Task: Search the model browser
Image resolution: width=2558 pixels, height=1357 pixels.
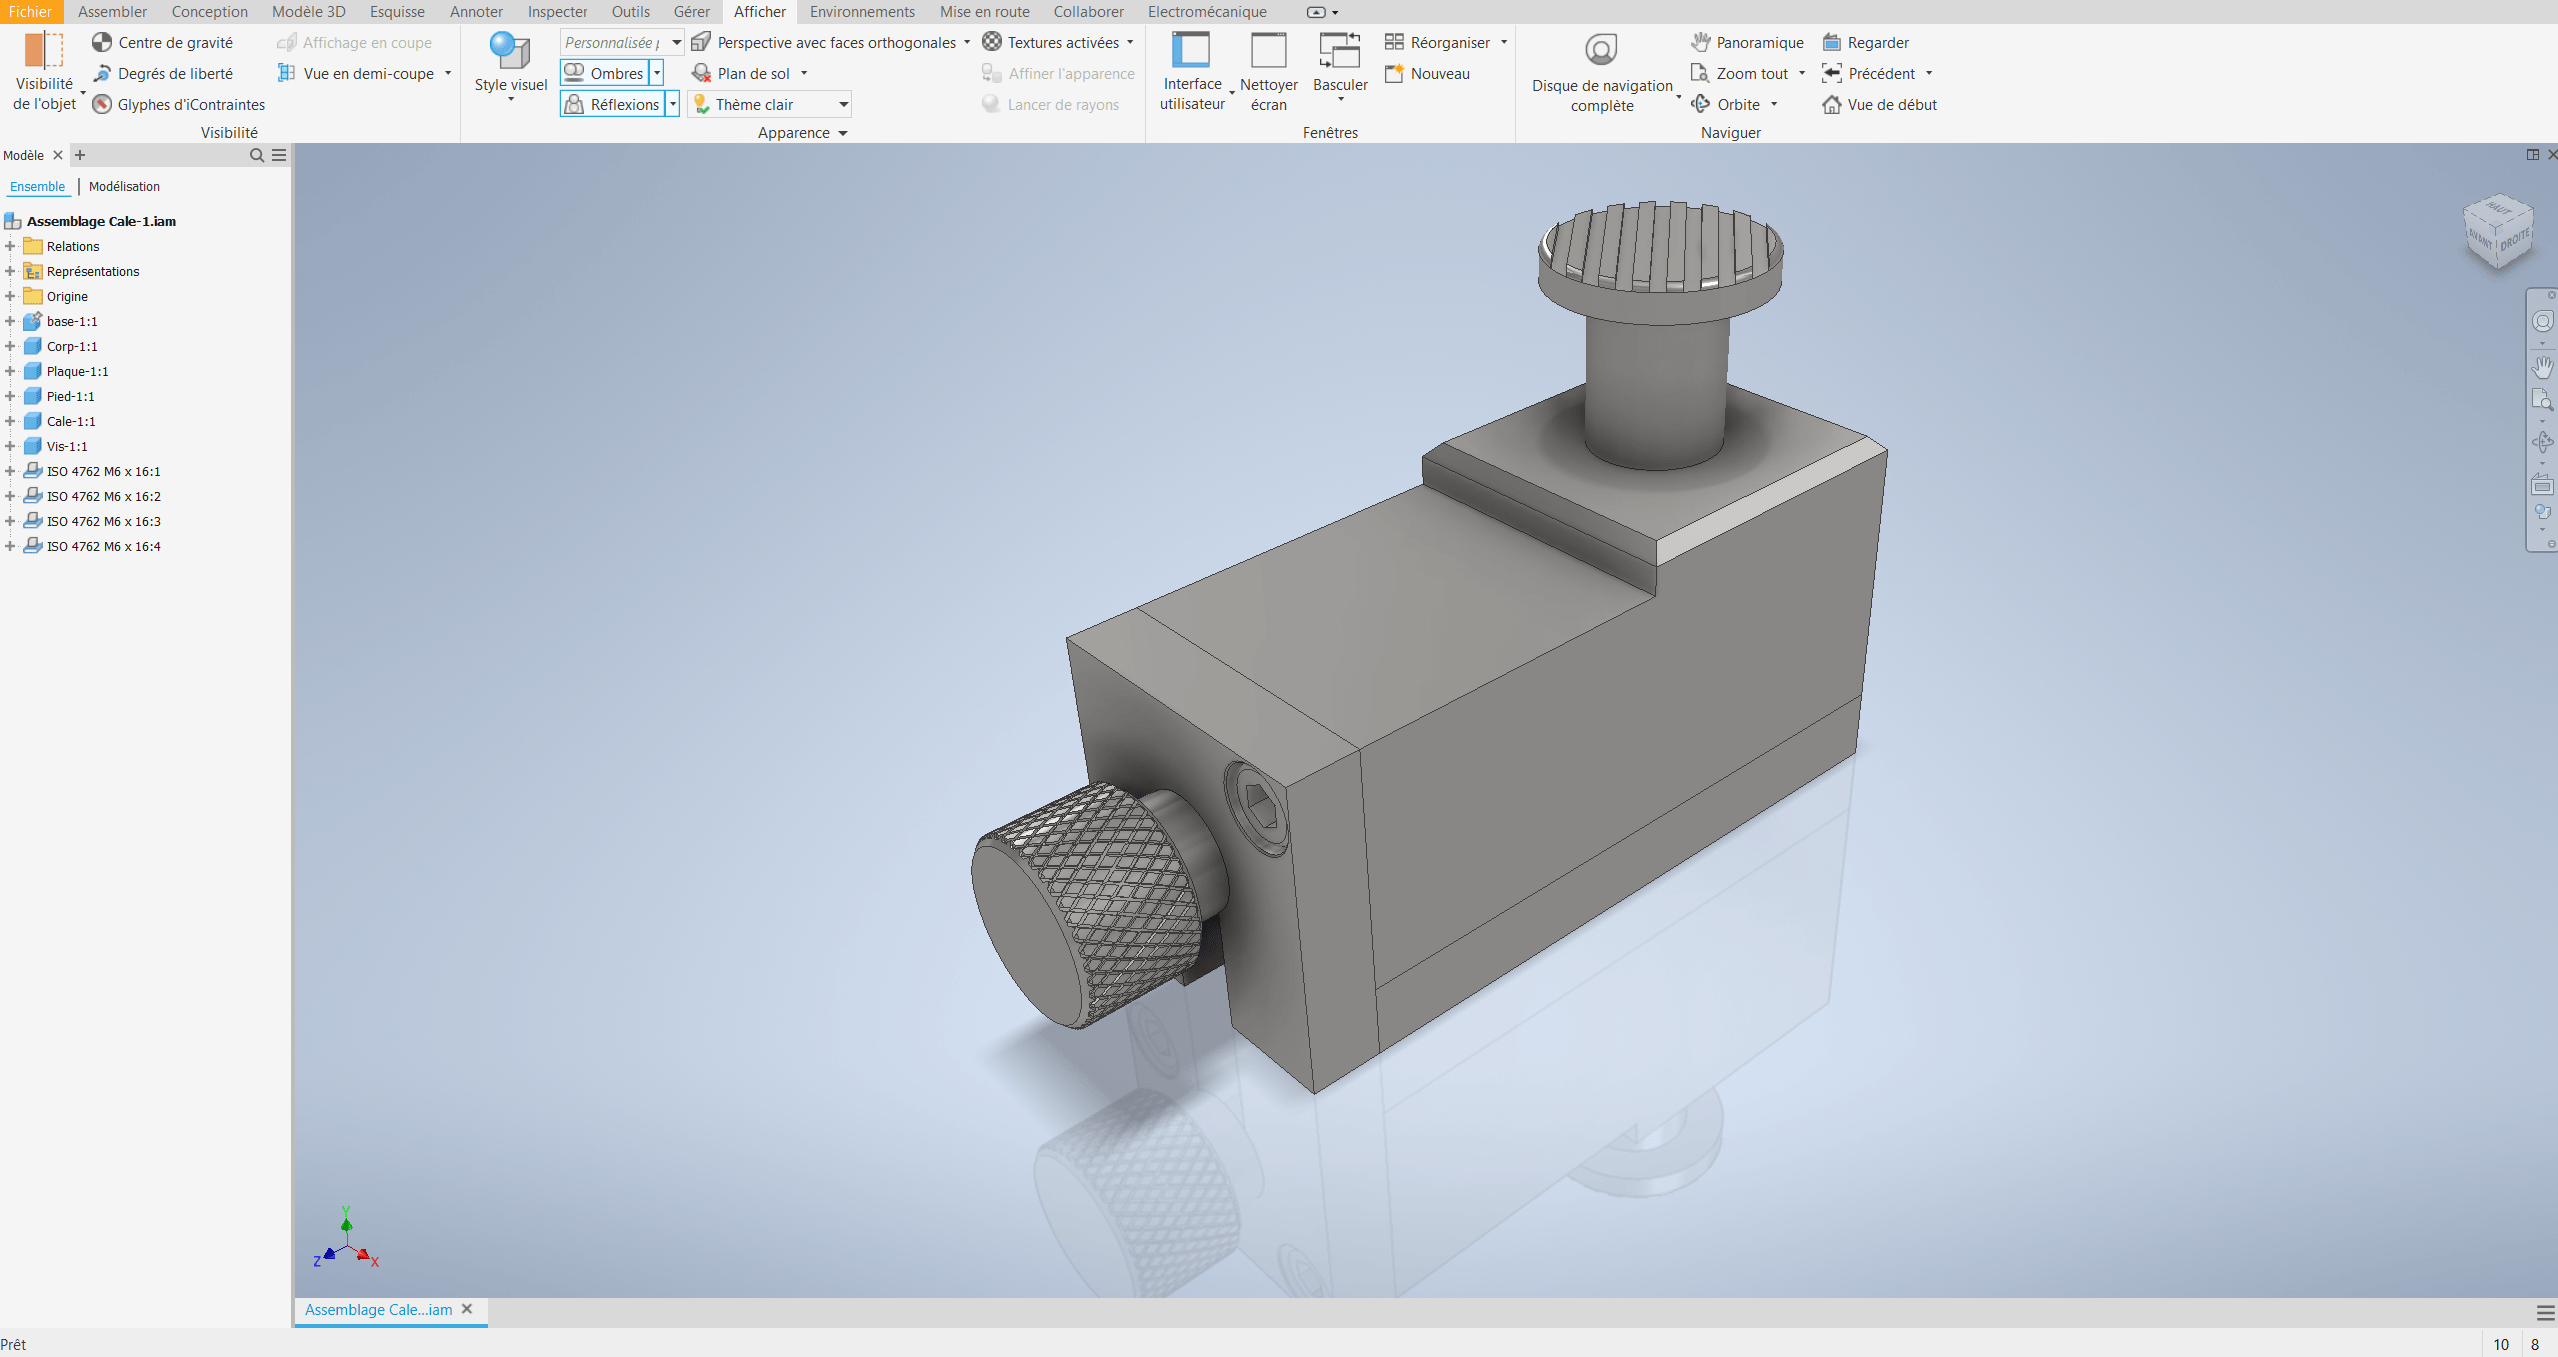Action: tap(256, 155)
